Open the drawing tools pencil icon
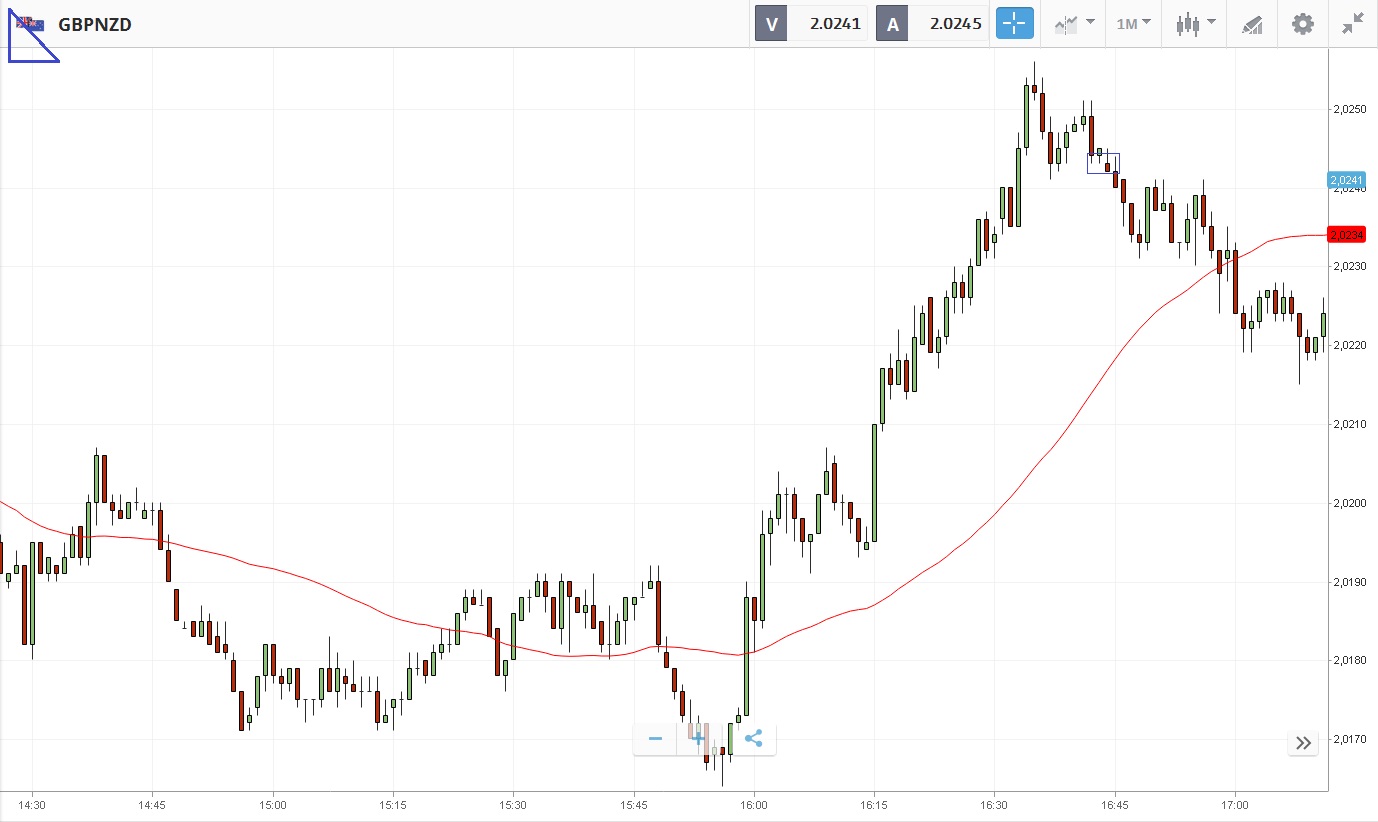Screen dimensions: 1378x822 click(x=1252, y=24)
